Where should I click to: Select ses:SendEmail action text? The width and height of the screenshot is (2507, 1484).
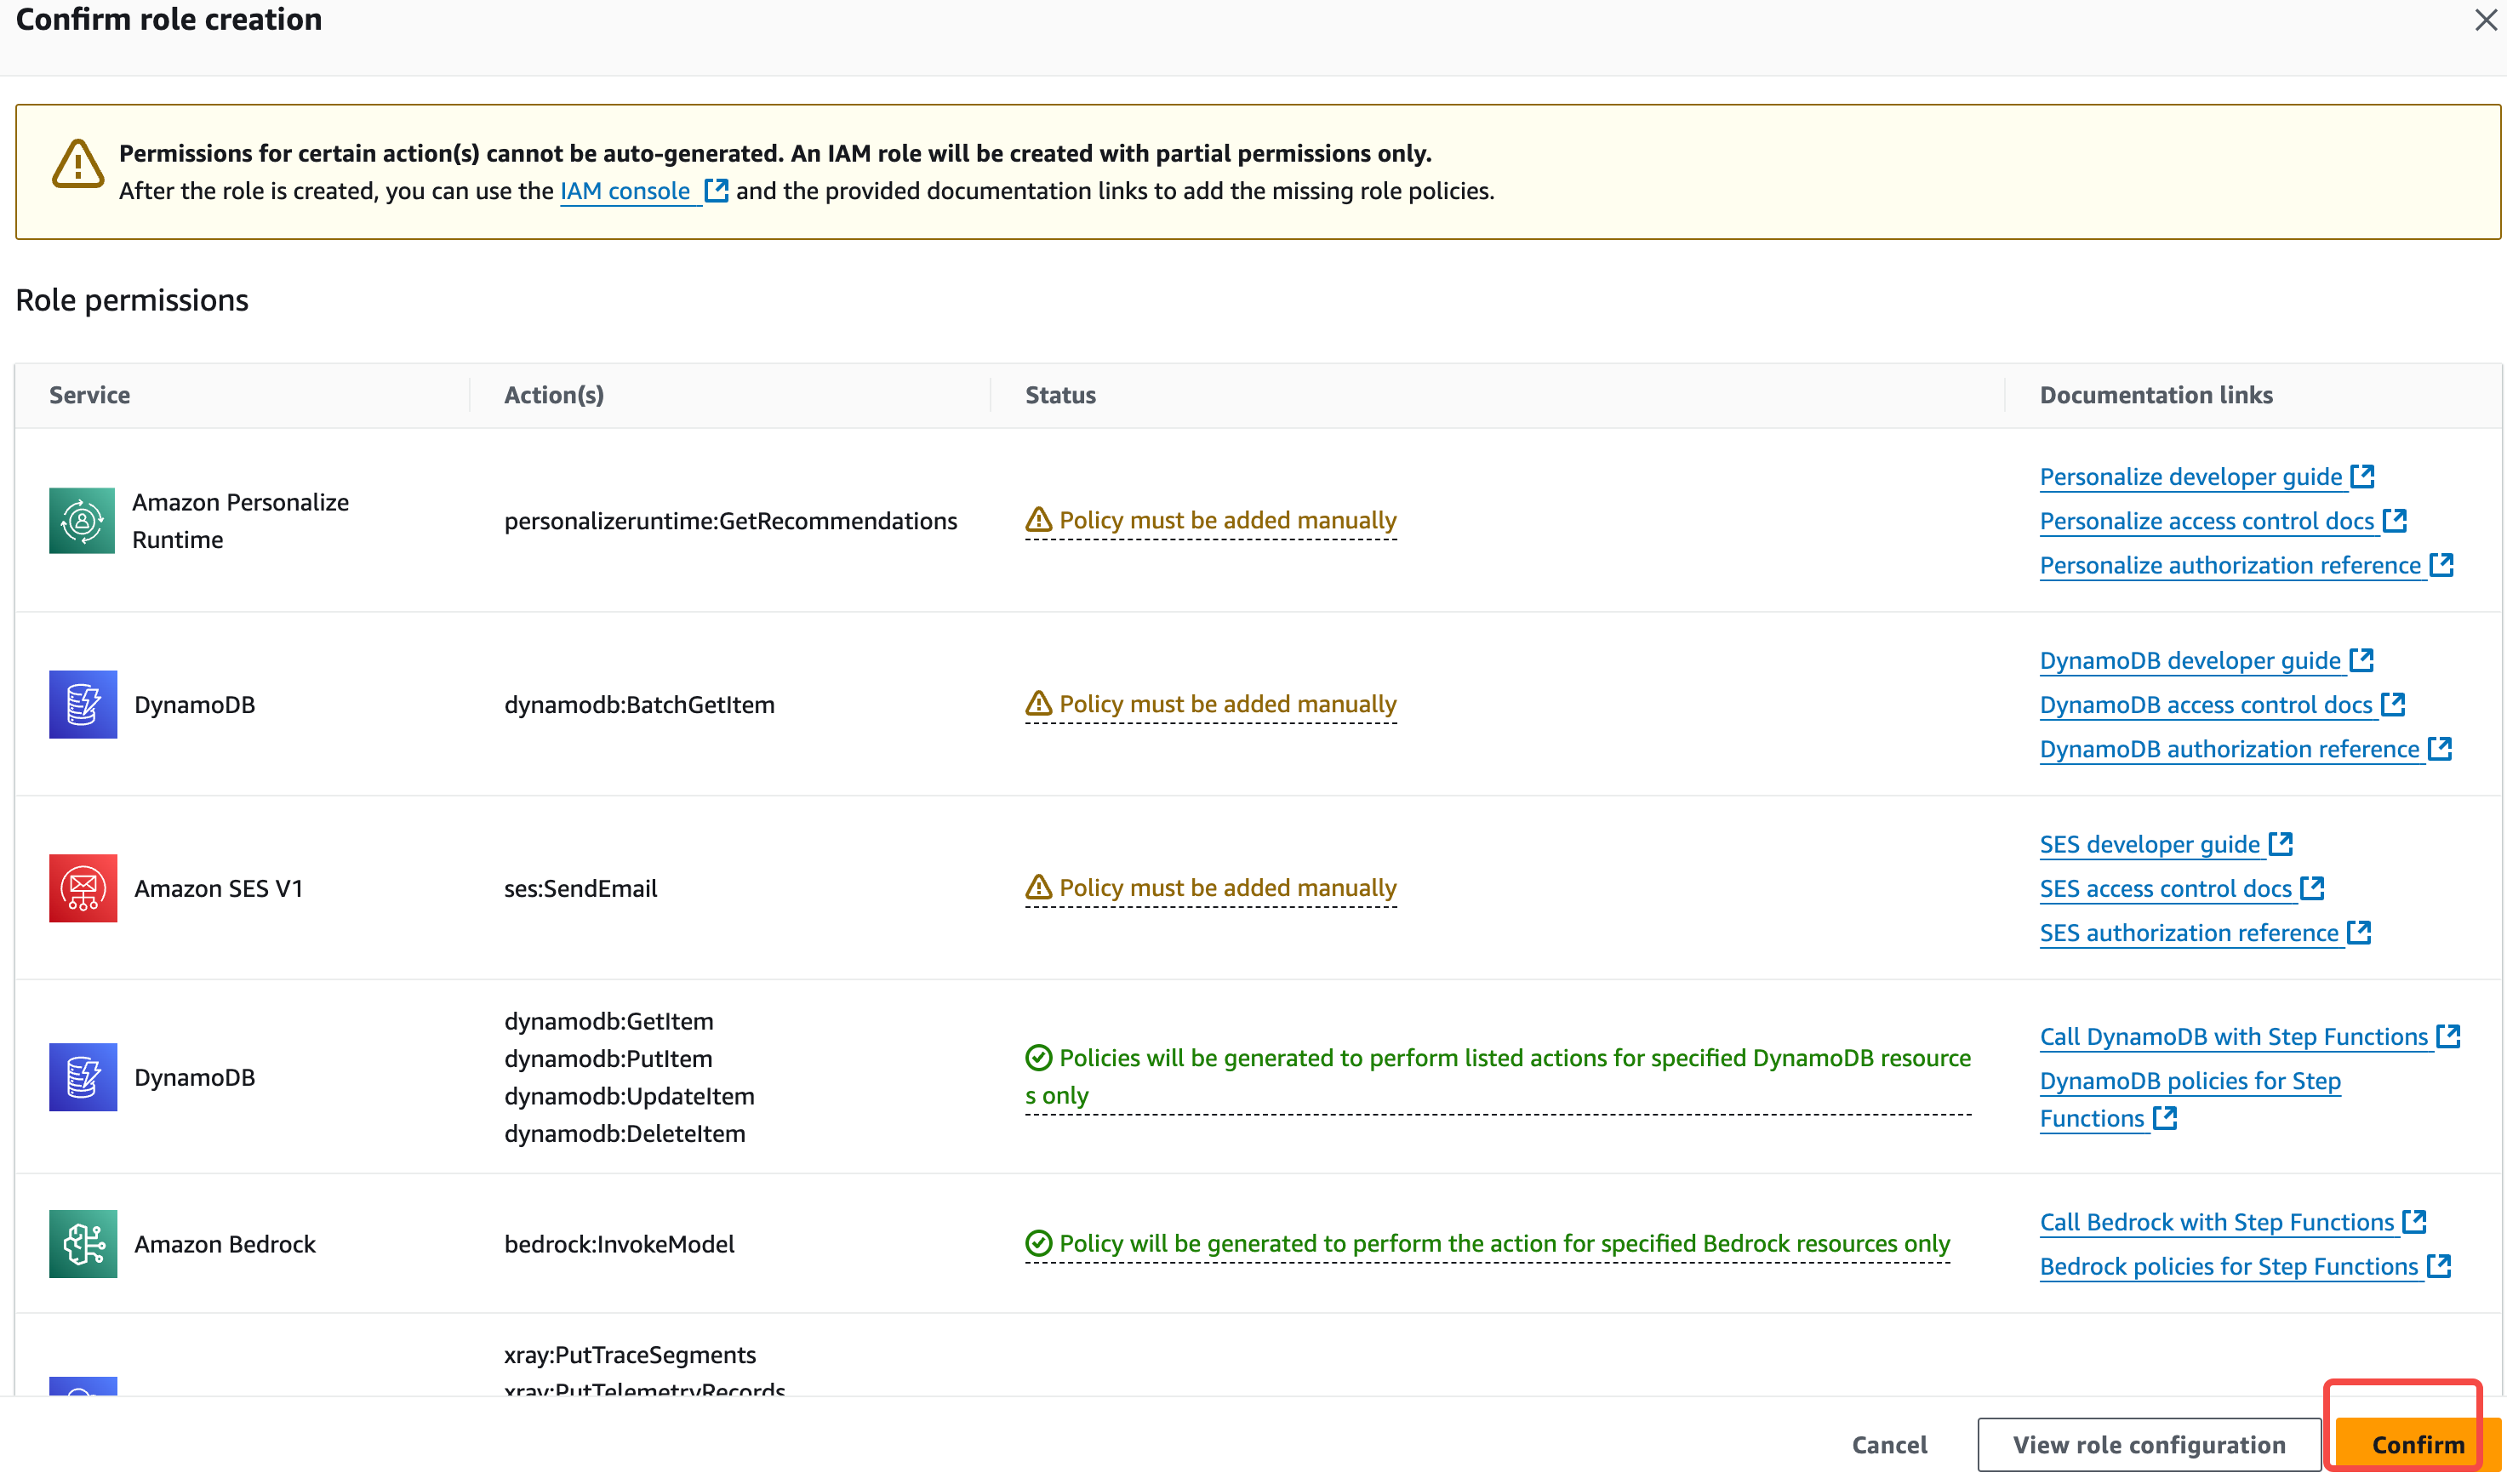[x=580, y=889]
